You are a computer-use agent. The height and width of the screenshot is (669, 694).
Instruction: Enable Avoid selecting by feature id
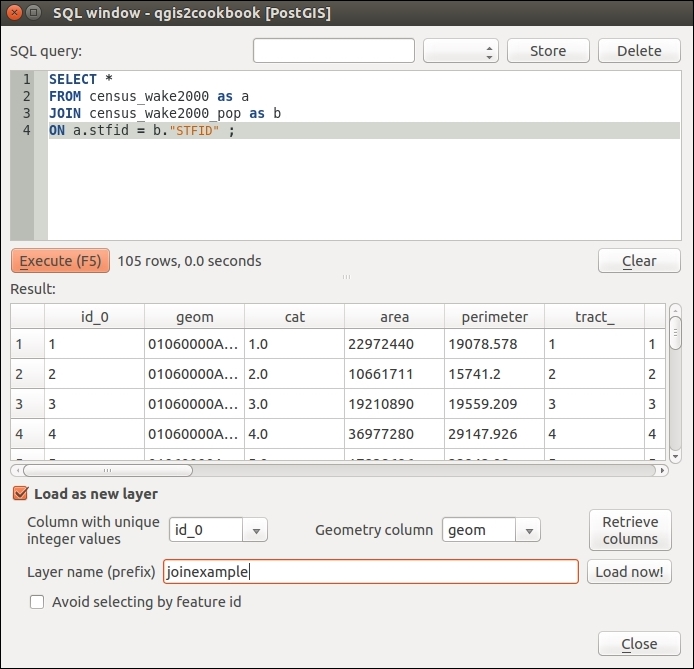[37, 602]
